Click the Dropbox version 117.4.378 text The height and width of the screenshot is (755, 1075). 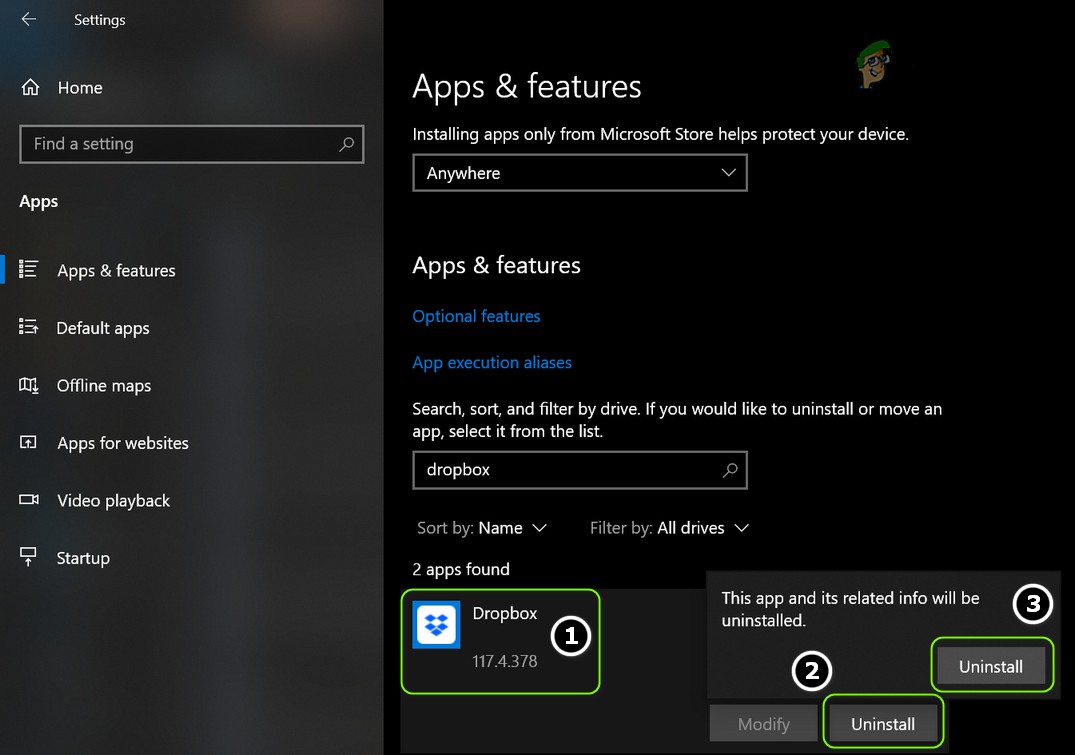(x=505, y=661)
